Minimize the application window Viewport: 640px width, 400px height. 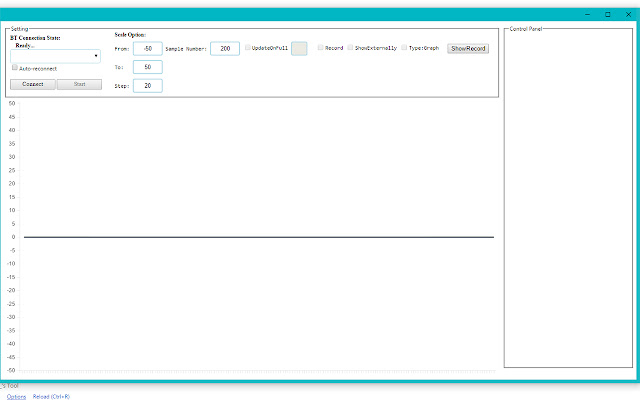588,14
